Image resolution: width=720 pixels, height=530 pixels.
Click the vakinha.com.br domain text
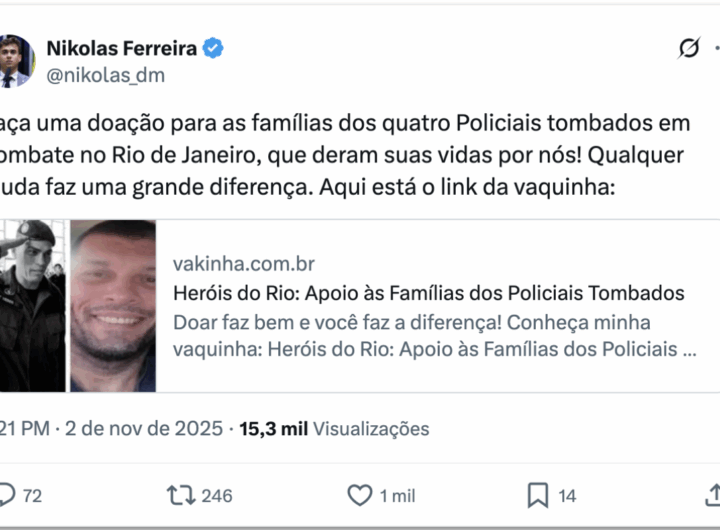coord(244,264)
